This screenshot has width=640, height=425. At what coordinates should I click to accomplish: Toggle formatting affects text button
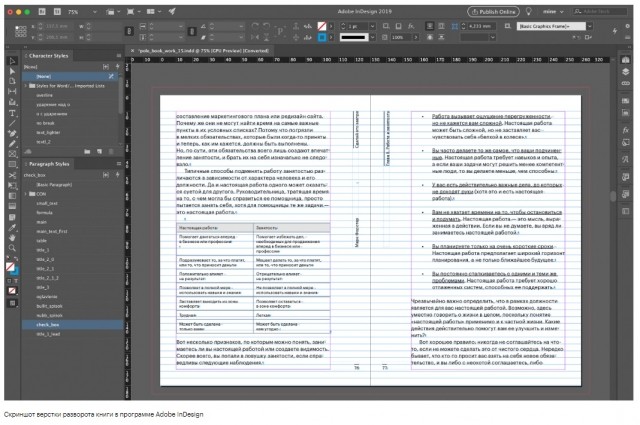pos(16,281)
